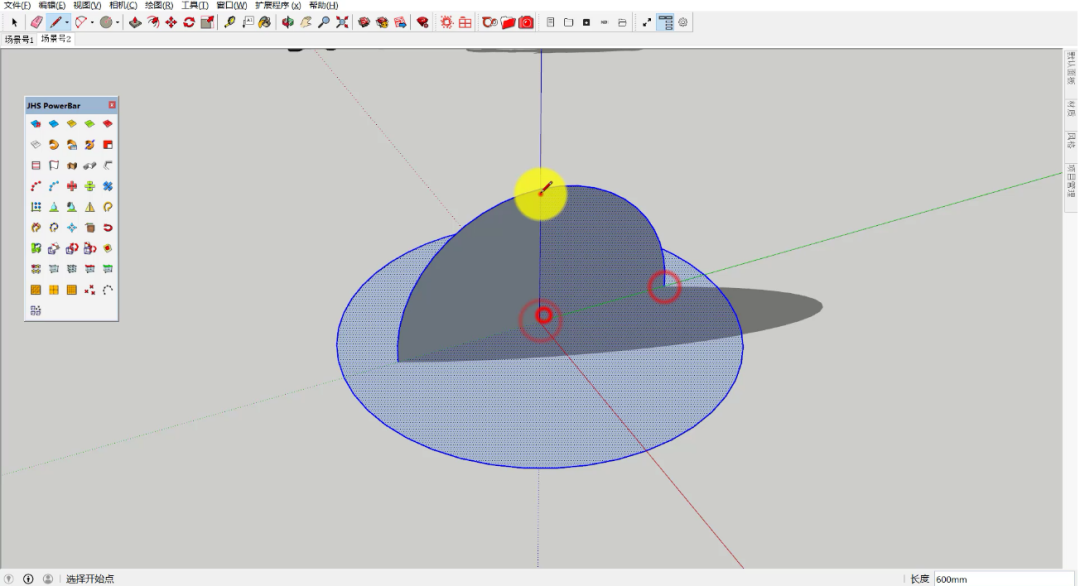Select the Move tool with four red arrows

(171, 23)
